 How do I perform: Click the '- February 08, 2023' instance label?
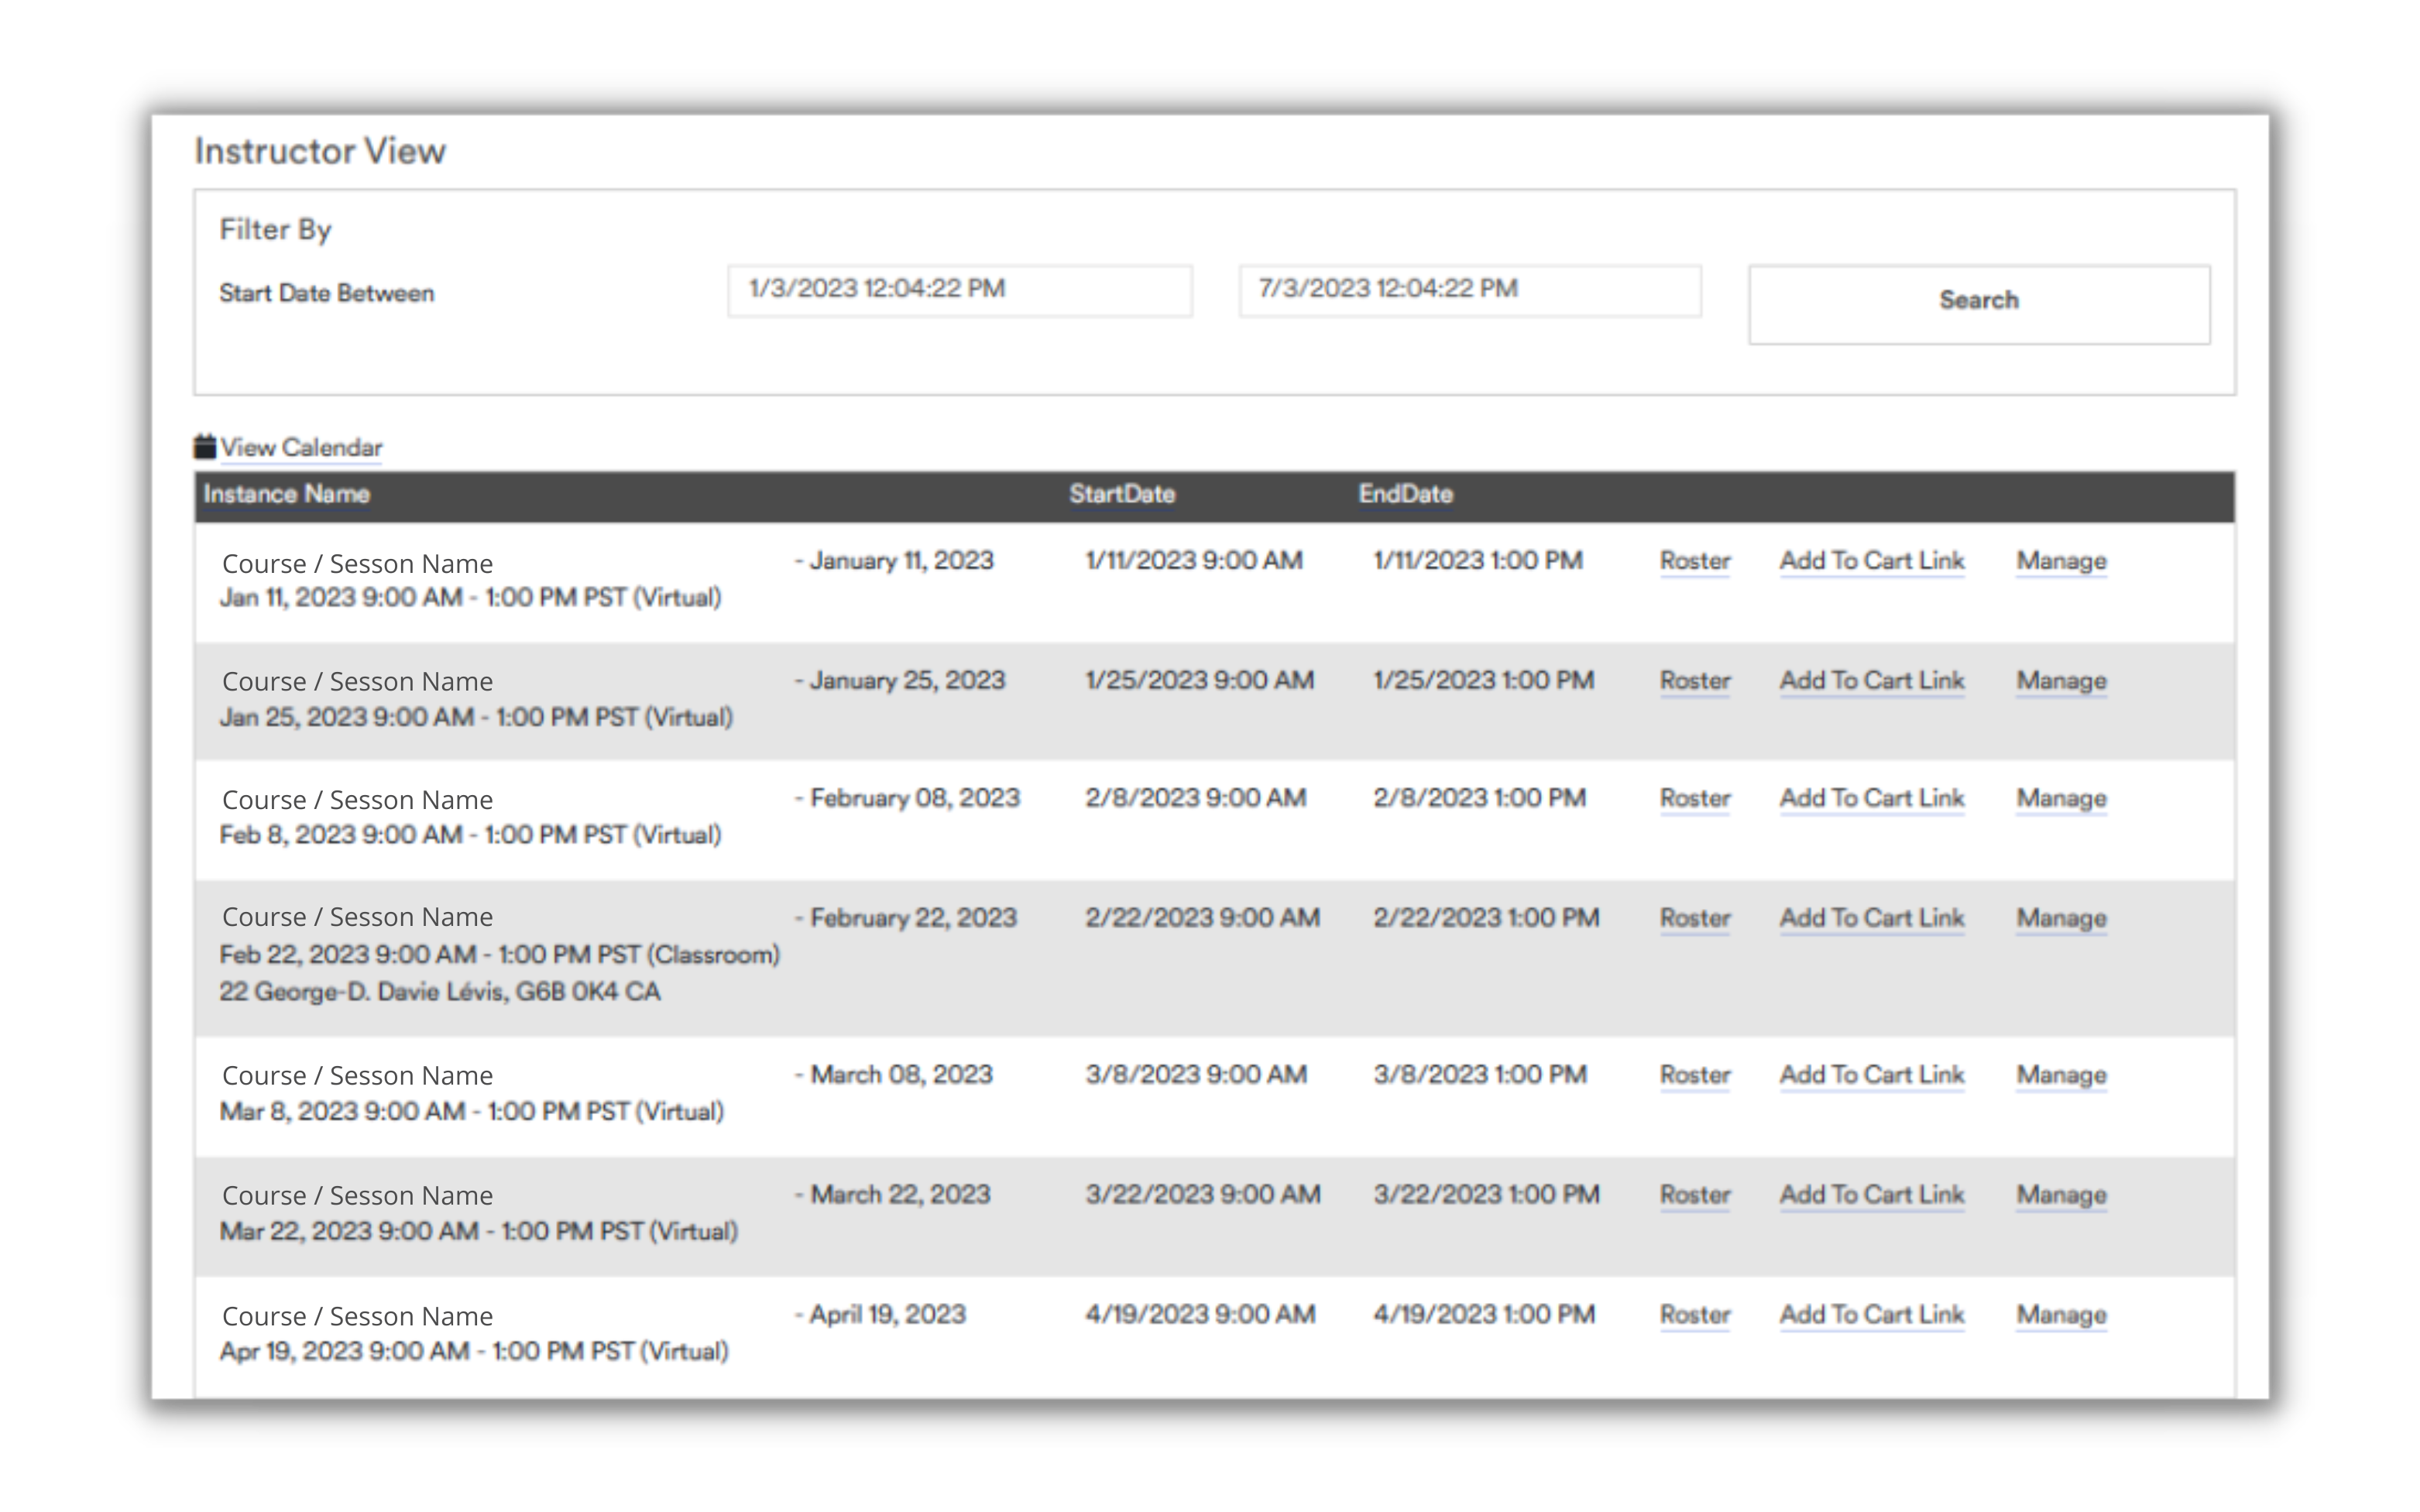pos(907,799)
